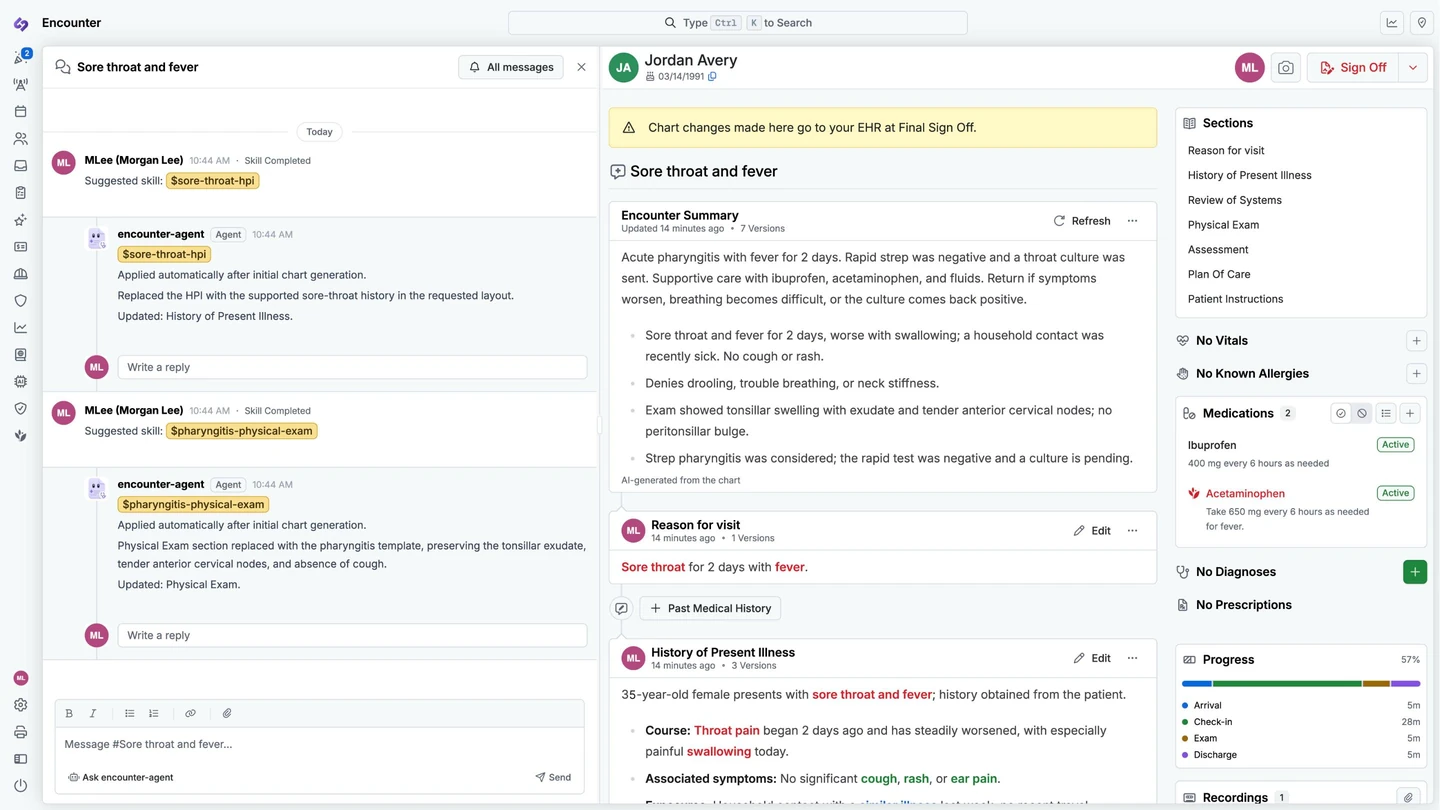
Task: Open the patients group icon in sidebar
Action: coord(20,139)
